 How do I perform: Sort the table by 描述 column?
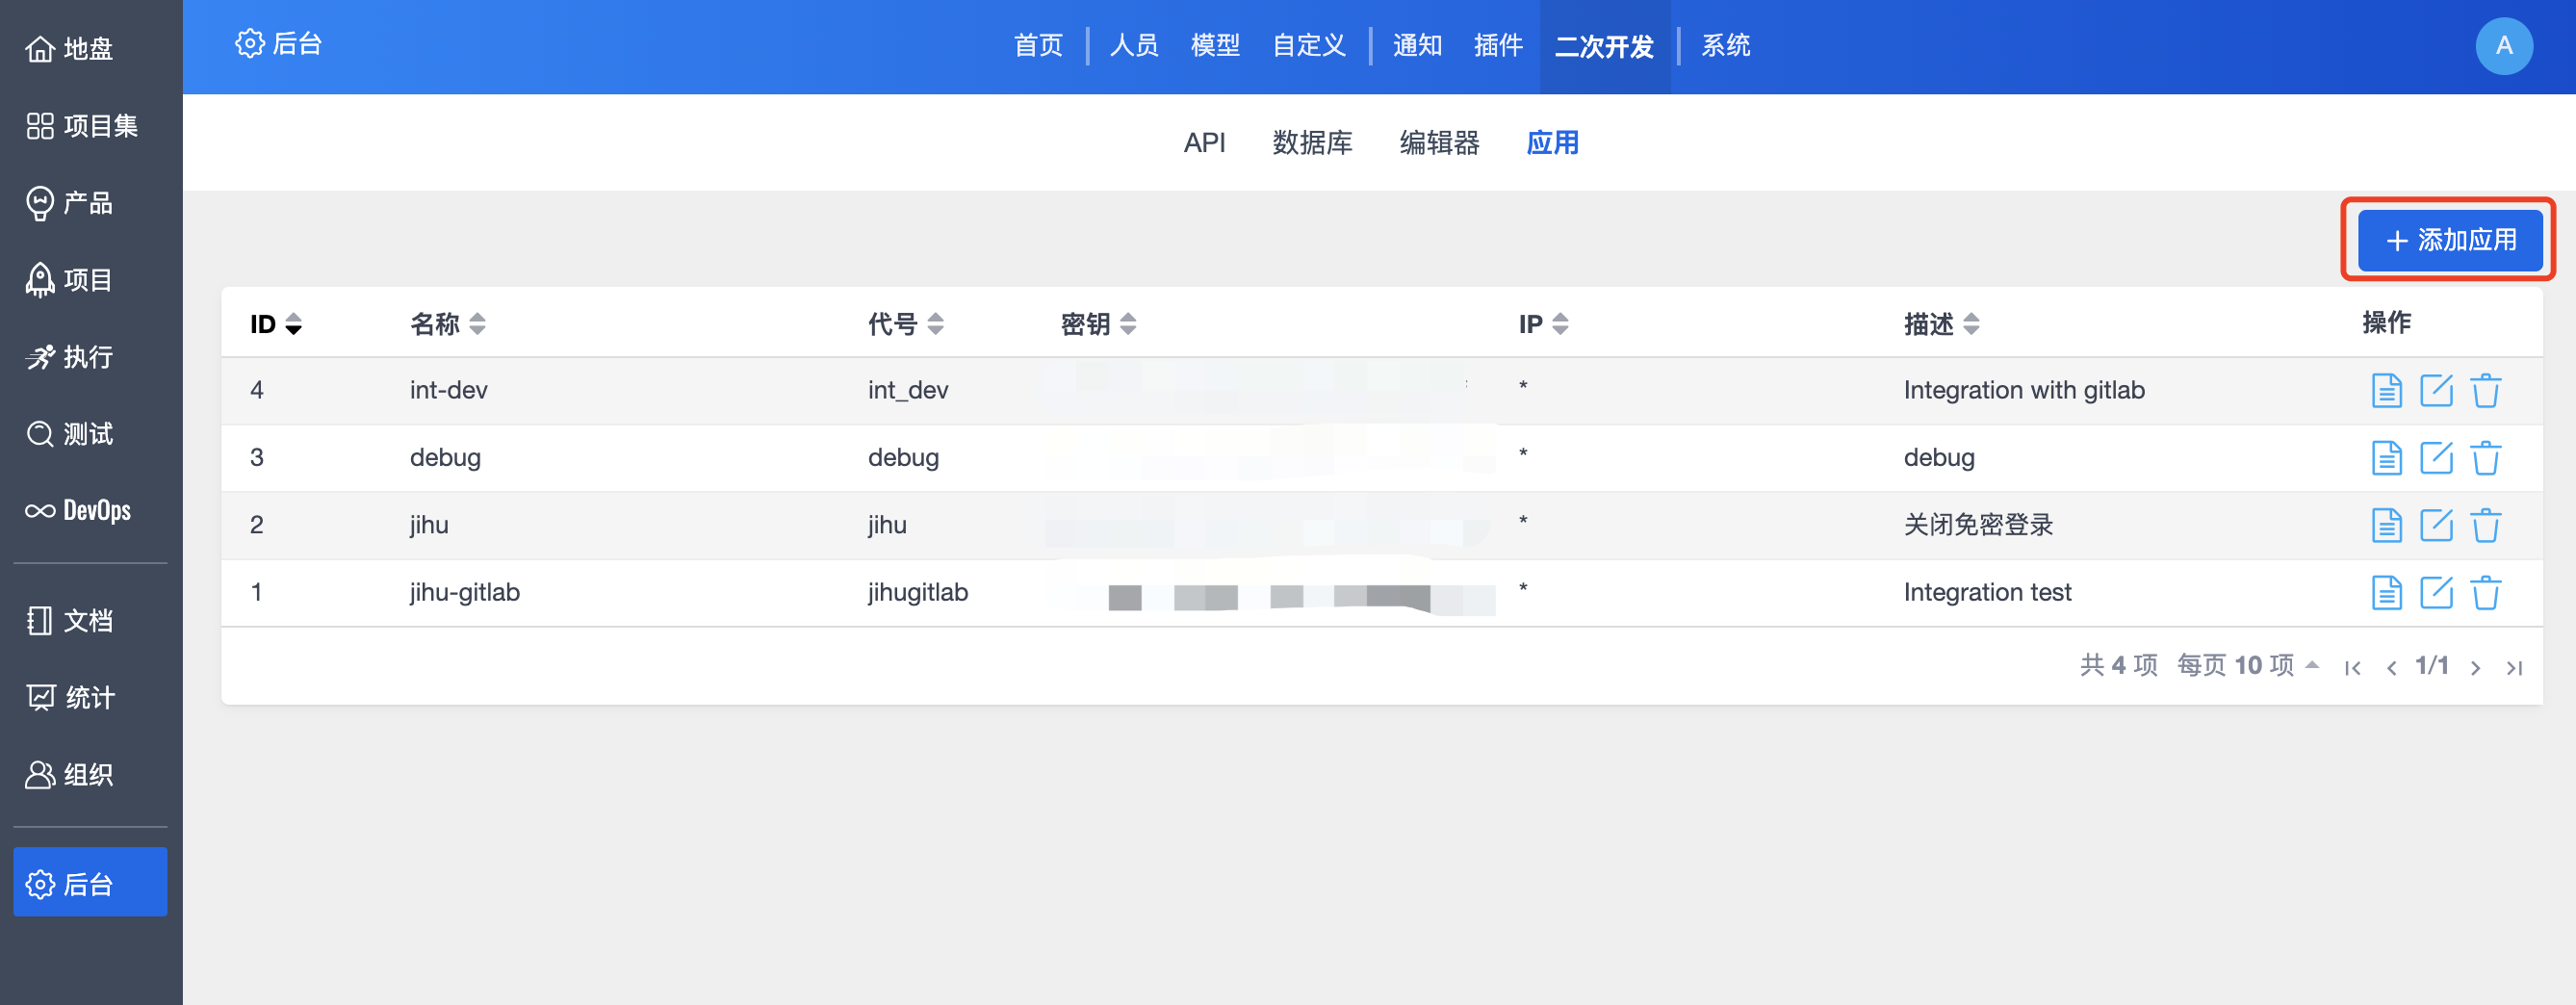tap(1940, 324)
